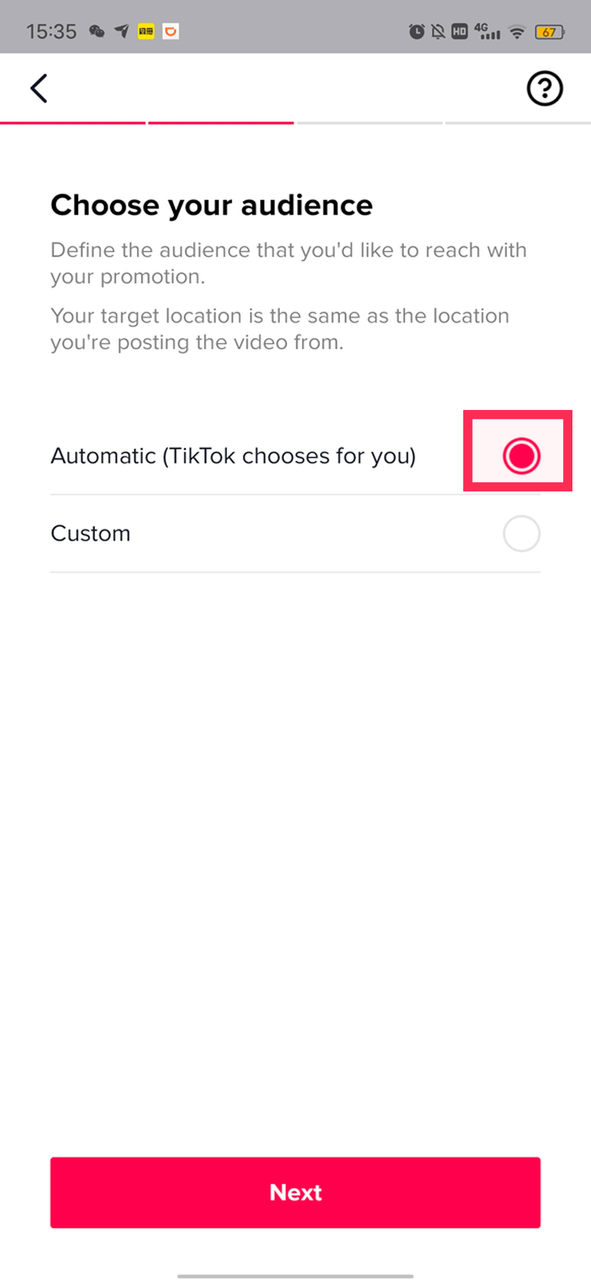591x1280 pixels.
Task: Tap the battery indicator showing 67
Action: click(551, 32)
